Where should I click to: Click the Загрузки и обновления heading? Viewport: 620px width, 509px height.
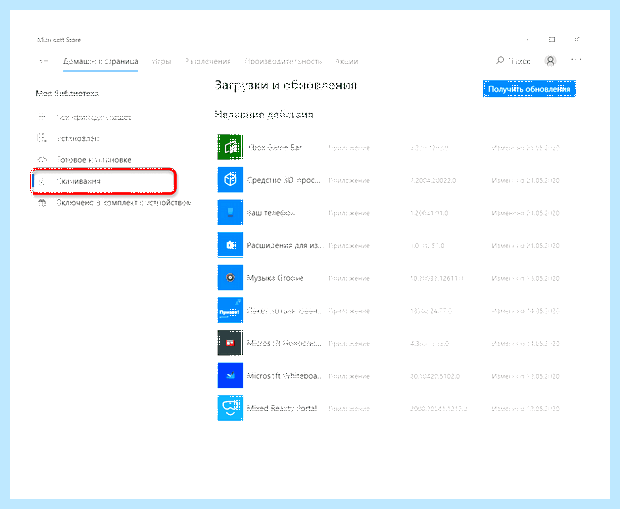[x=285, y=85]
